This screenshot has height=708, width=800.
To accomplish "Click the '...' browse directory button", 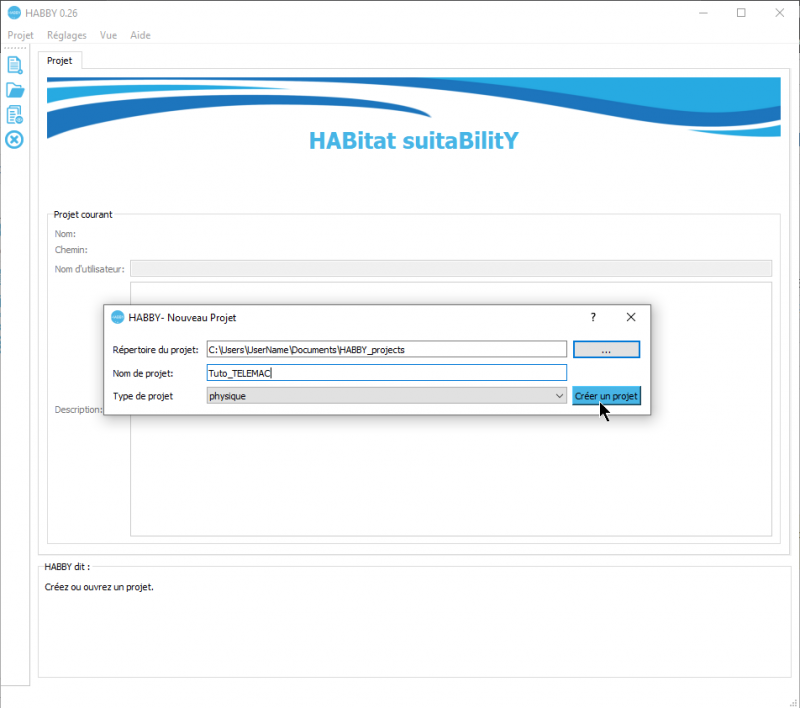I will coord(606,350).
